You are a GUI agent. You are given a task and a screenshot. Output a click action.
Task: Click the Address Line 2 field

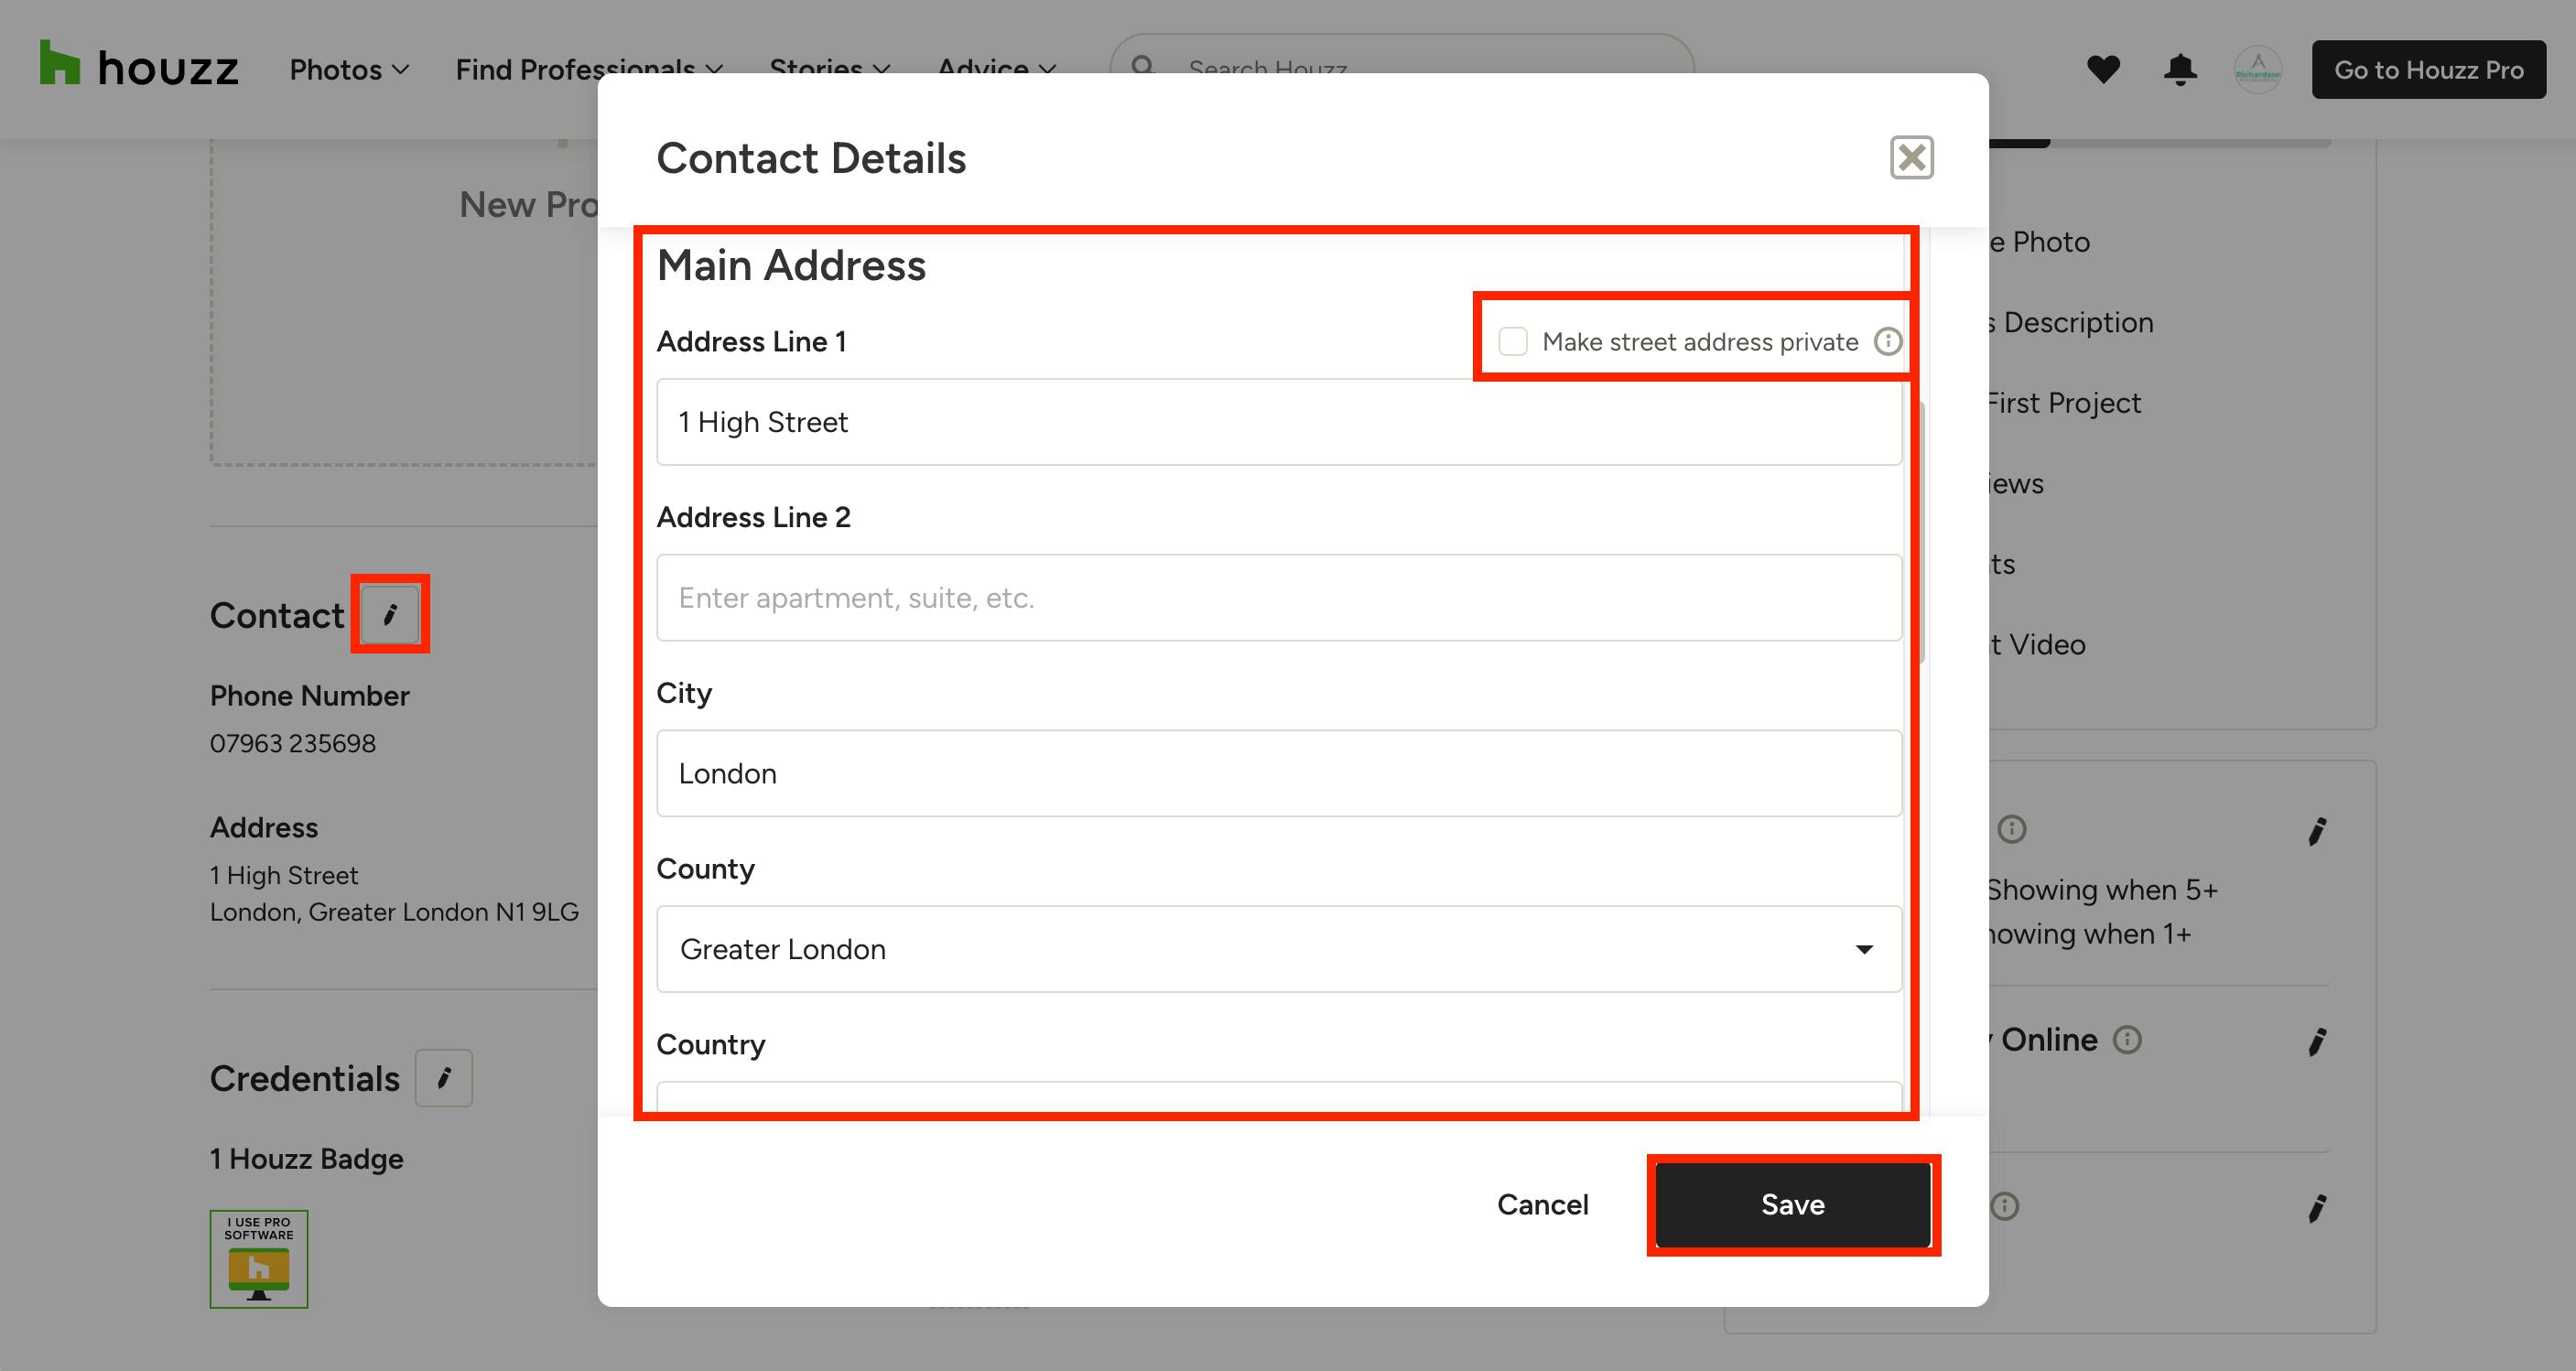1279,598
